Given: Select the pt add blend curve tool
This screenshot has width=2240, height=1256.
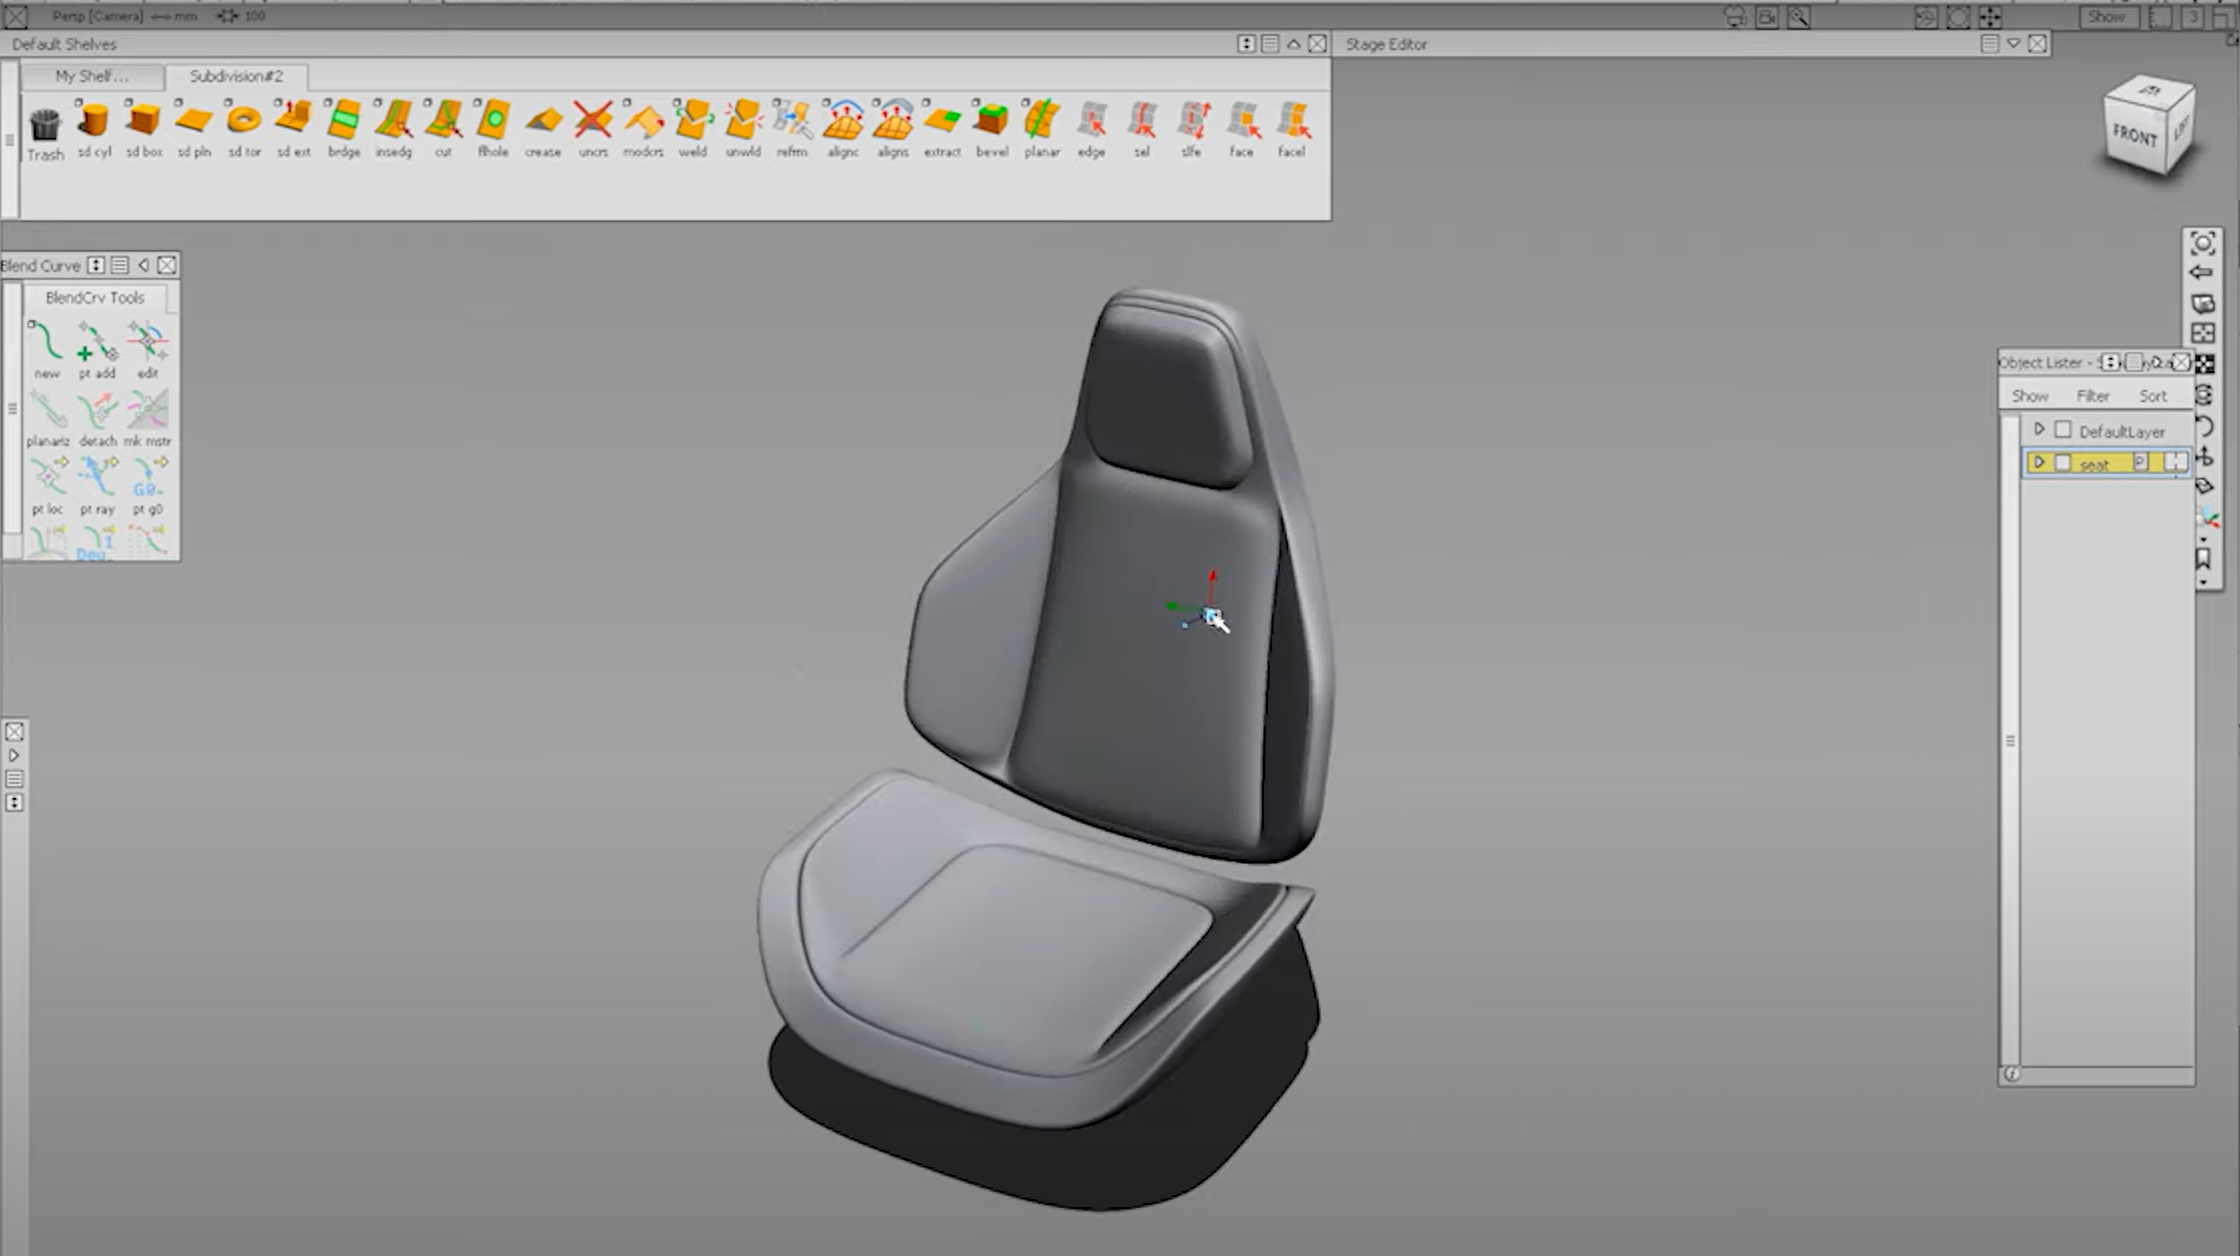Looking at the screenshot, I should click(97, 343).
